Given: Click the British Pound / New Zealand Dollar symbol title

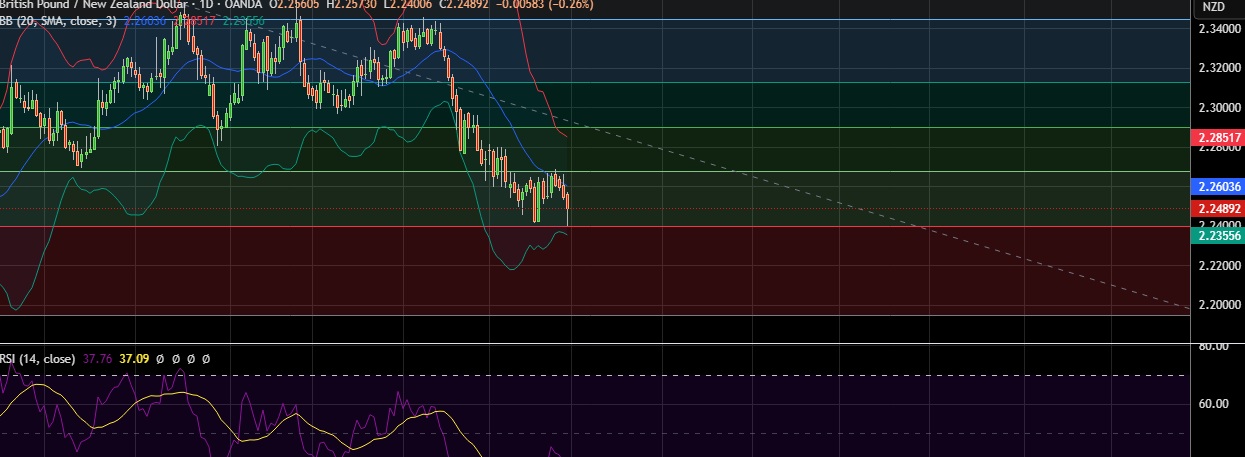Looking at the screenshot, I should coord(93,5).
